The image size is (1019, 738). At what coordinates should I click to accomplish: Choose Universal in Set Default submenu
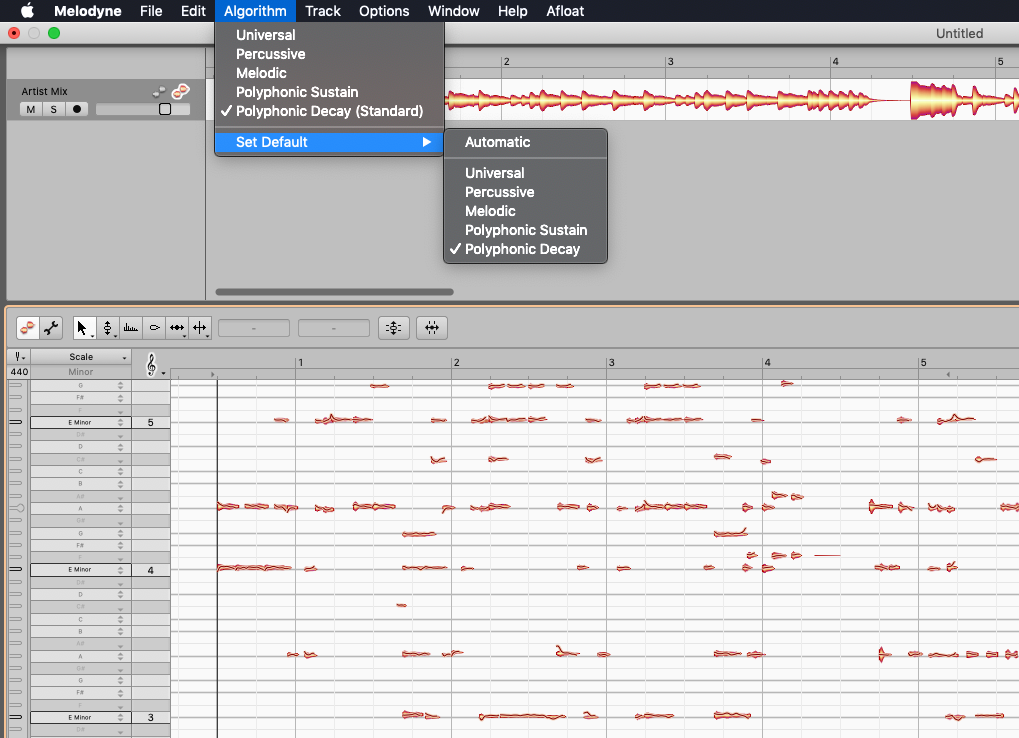click(x=525, y=173)
